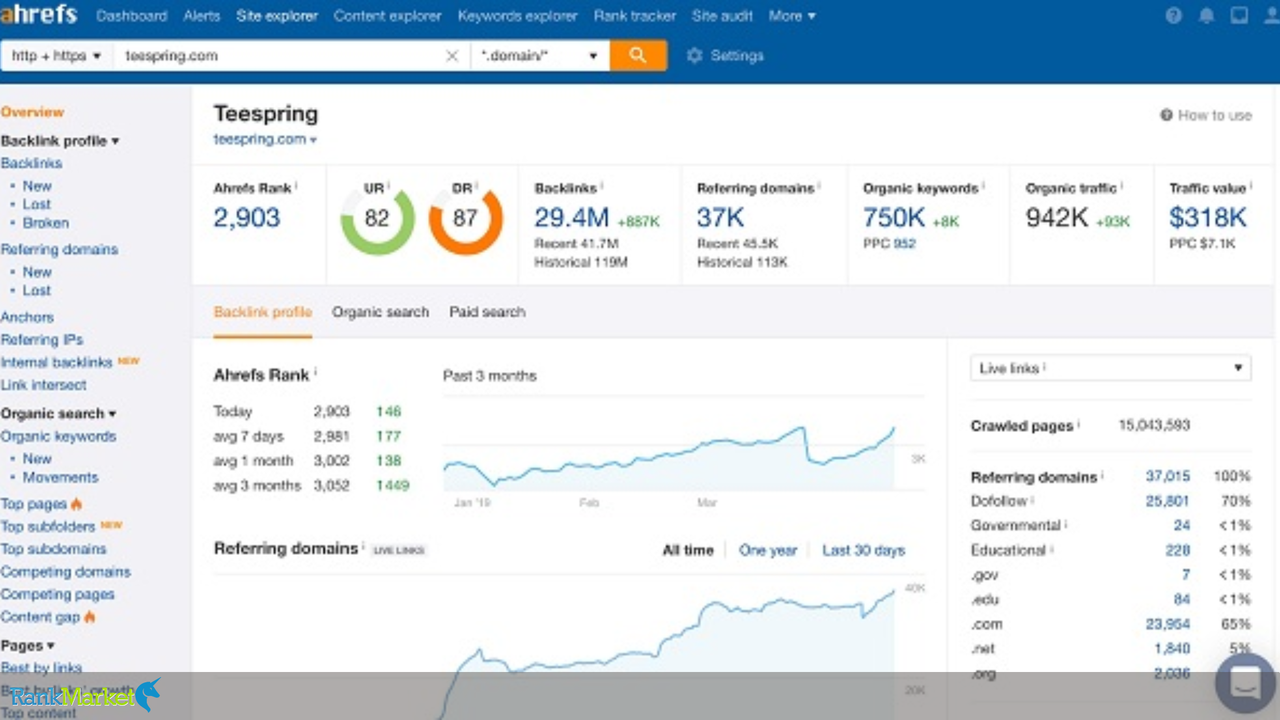Select the One year range

coord(768,550)
